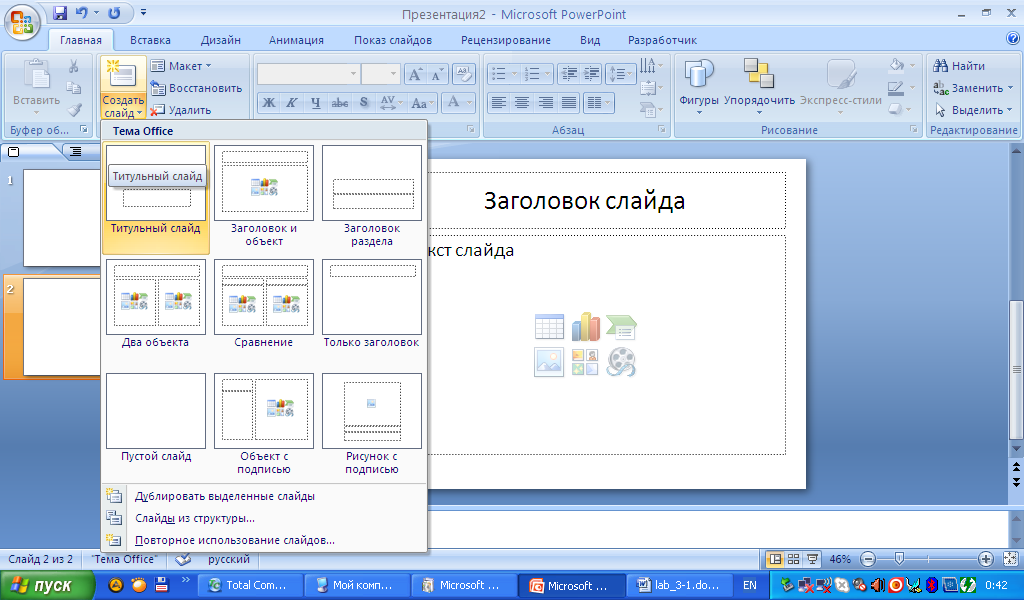Open Заменить dropdown in Редактирование
Screen dimensions: 1024x600
pos(972,88)
